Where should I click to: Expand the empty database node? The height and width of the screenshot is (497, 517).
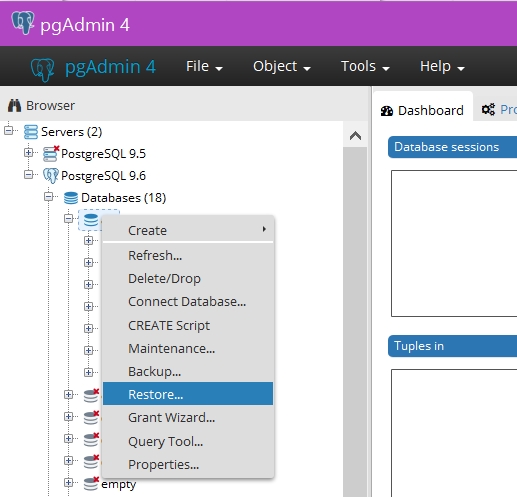click(x=68, y=482)
